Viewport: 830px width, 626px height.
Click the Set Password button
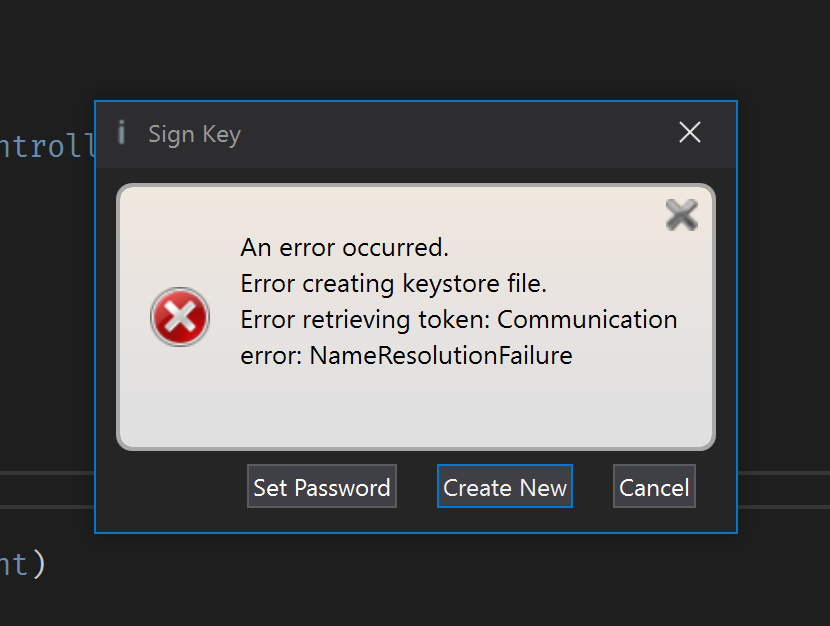point(321,487)
